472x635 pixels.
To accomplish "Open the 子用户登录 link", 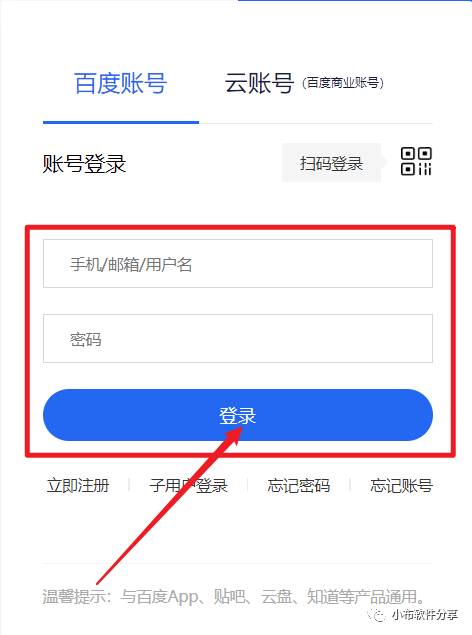I will tap(189, 485).
